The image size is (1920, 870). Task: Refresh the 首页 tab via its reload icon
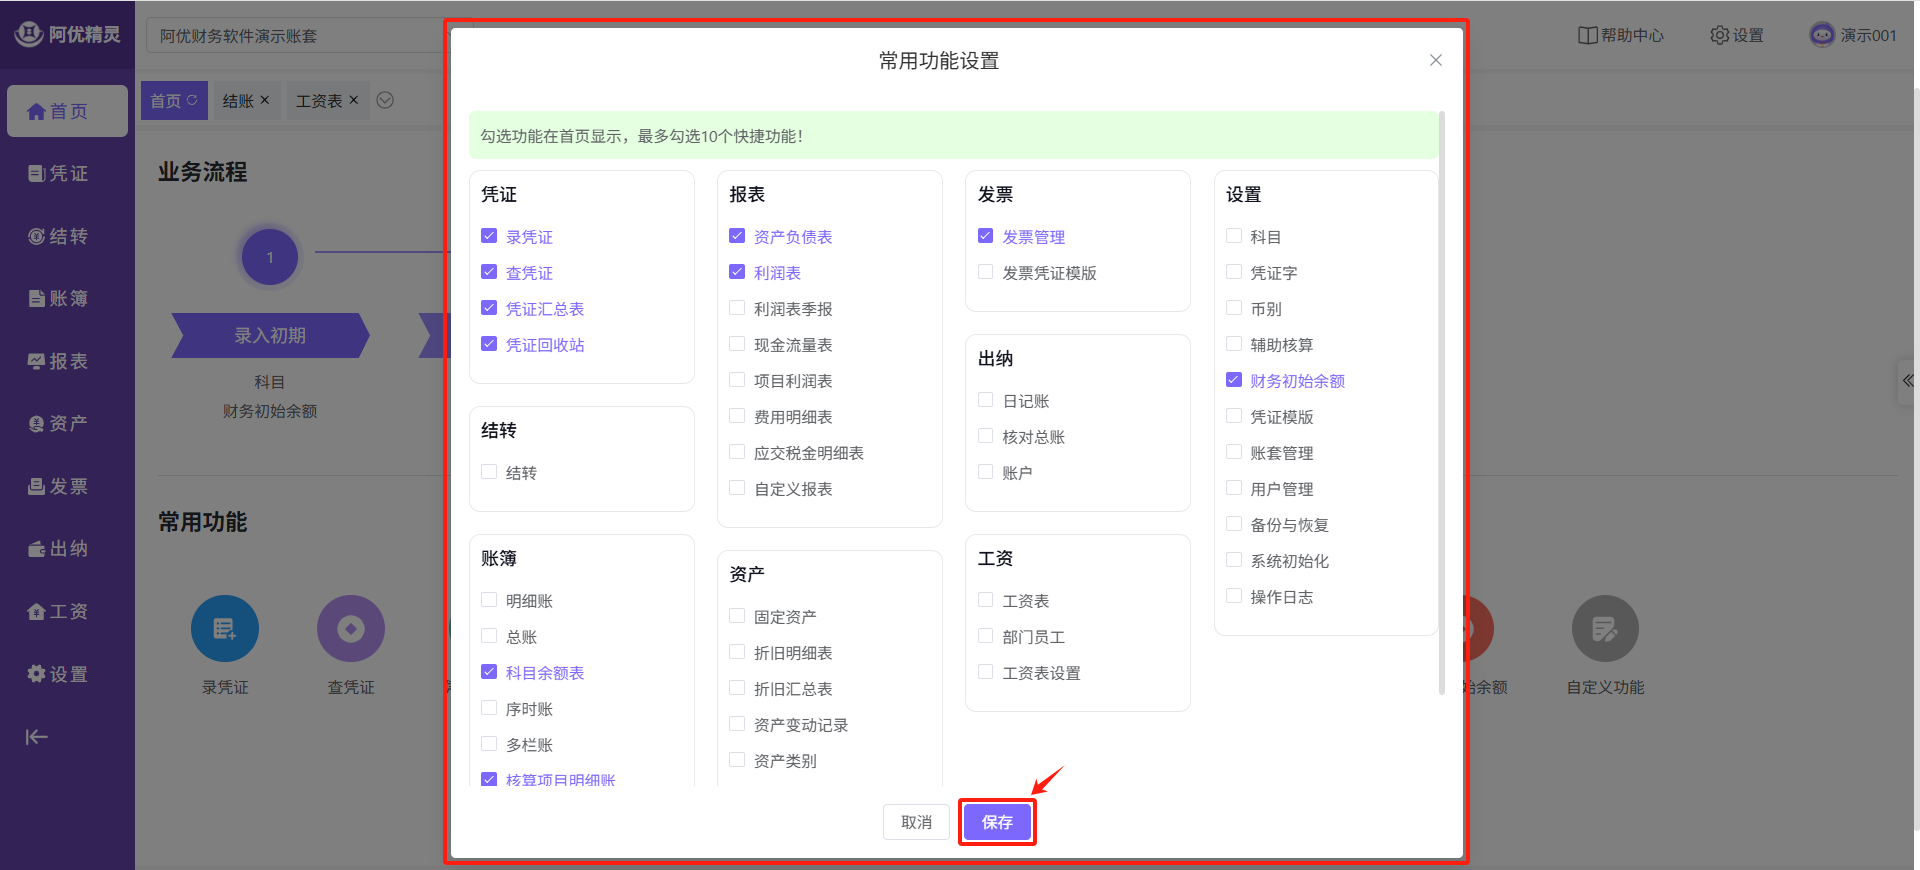pos(192,100)
